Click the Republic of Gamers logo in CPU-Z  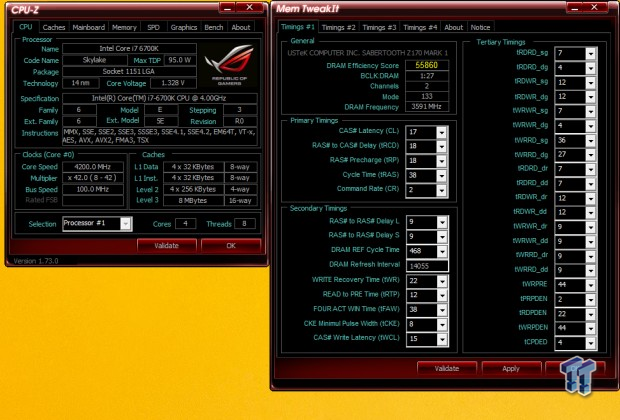click(x=229, y=65)
